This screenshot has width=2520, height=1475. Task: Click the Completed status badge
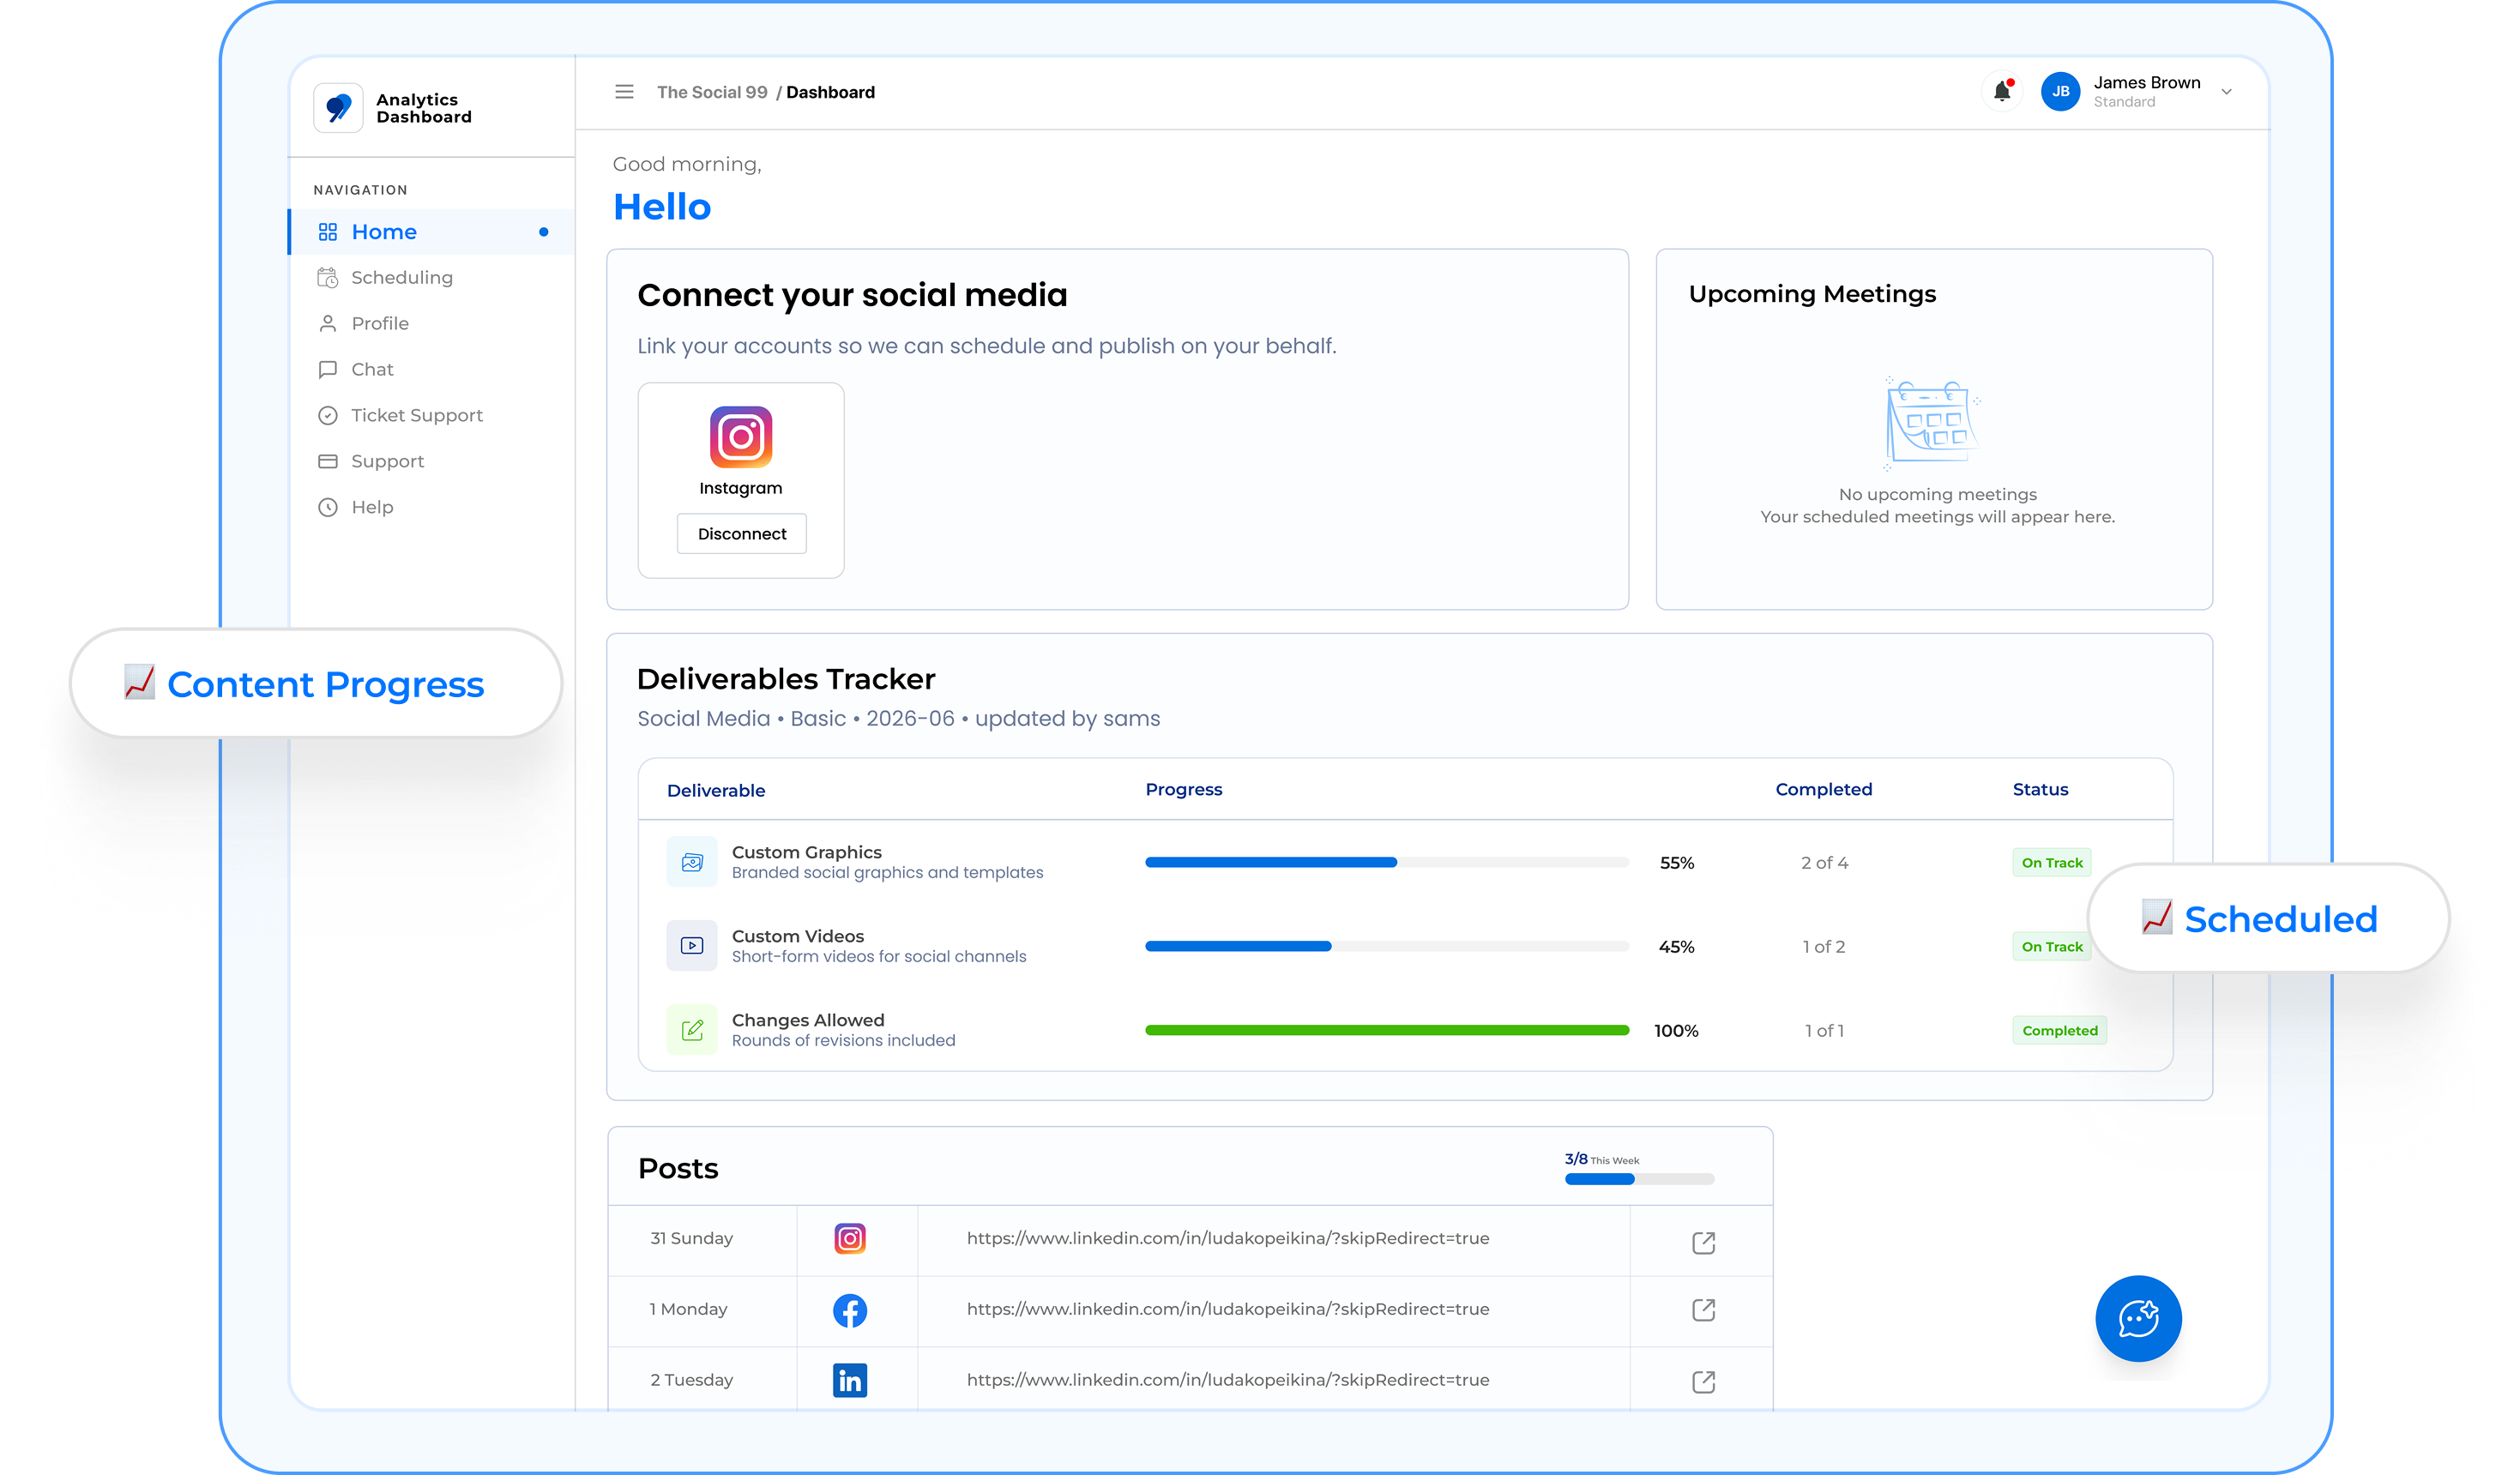[2060, 1031]
